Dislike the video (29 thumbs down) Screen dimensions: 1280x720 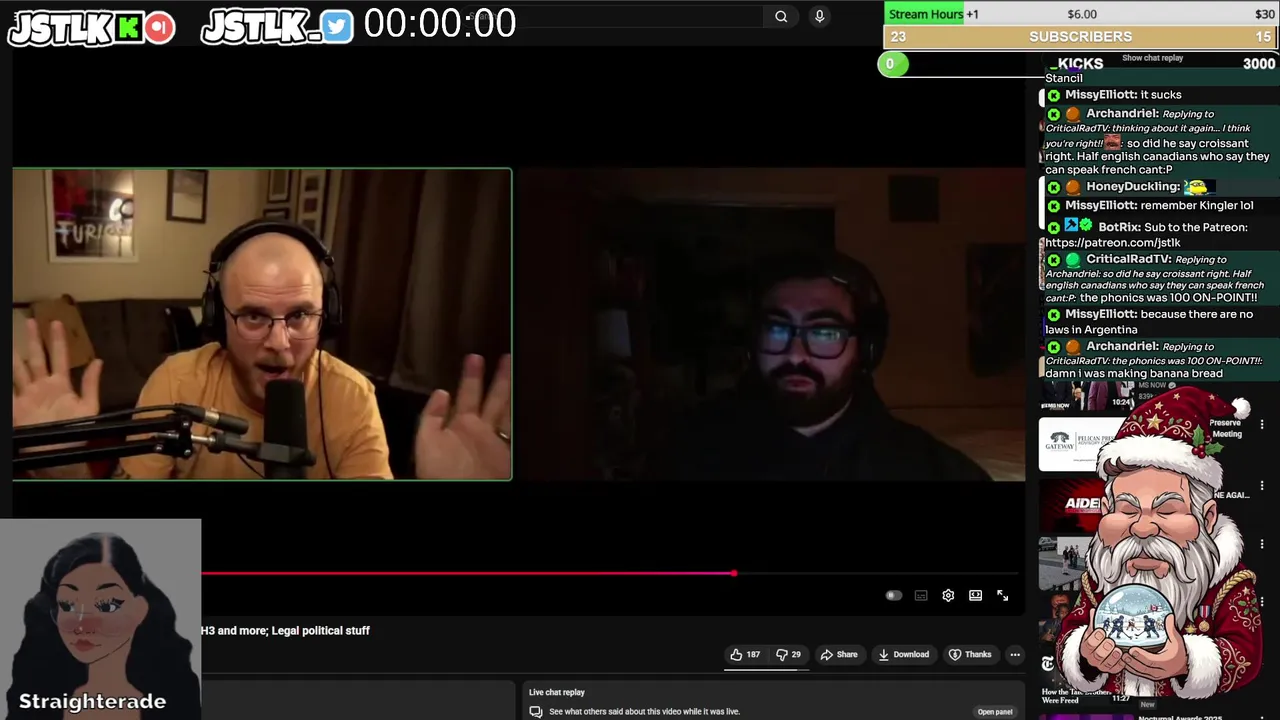(789, 654)
